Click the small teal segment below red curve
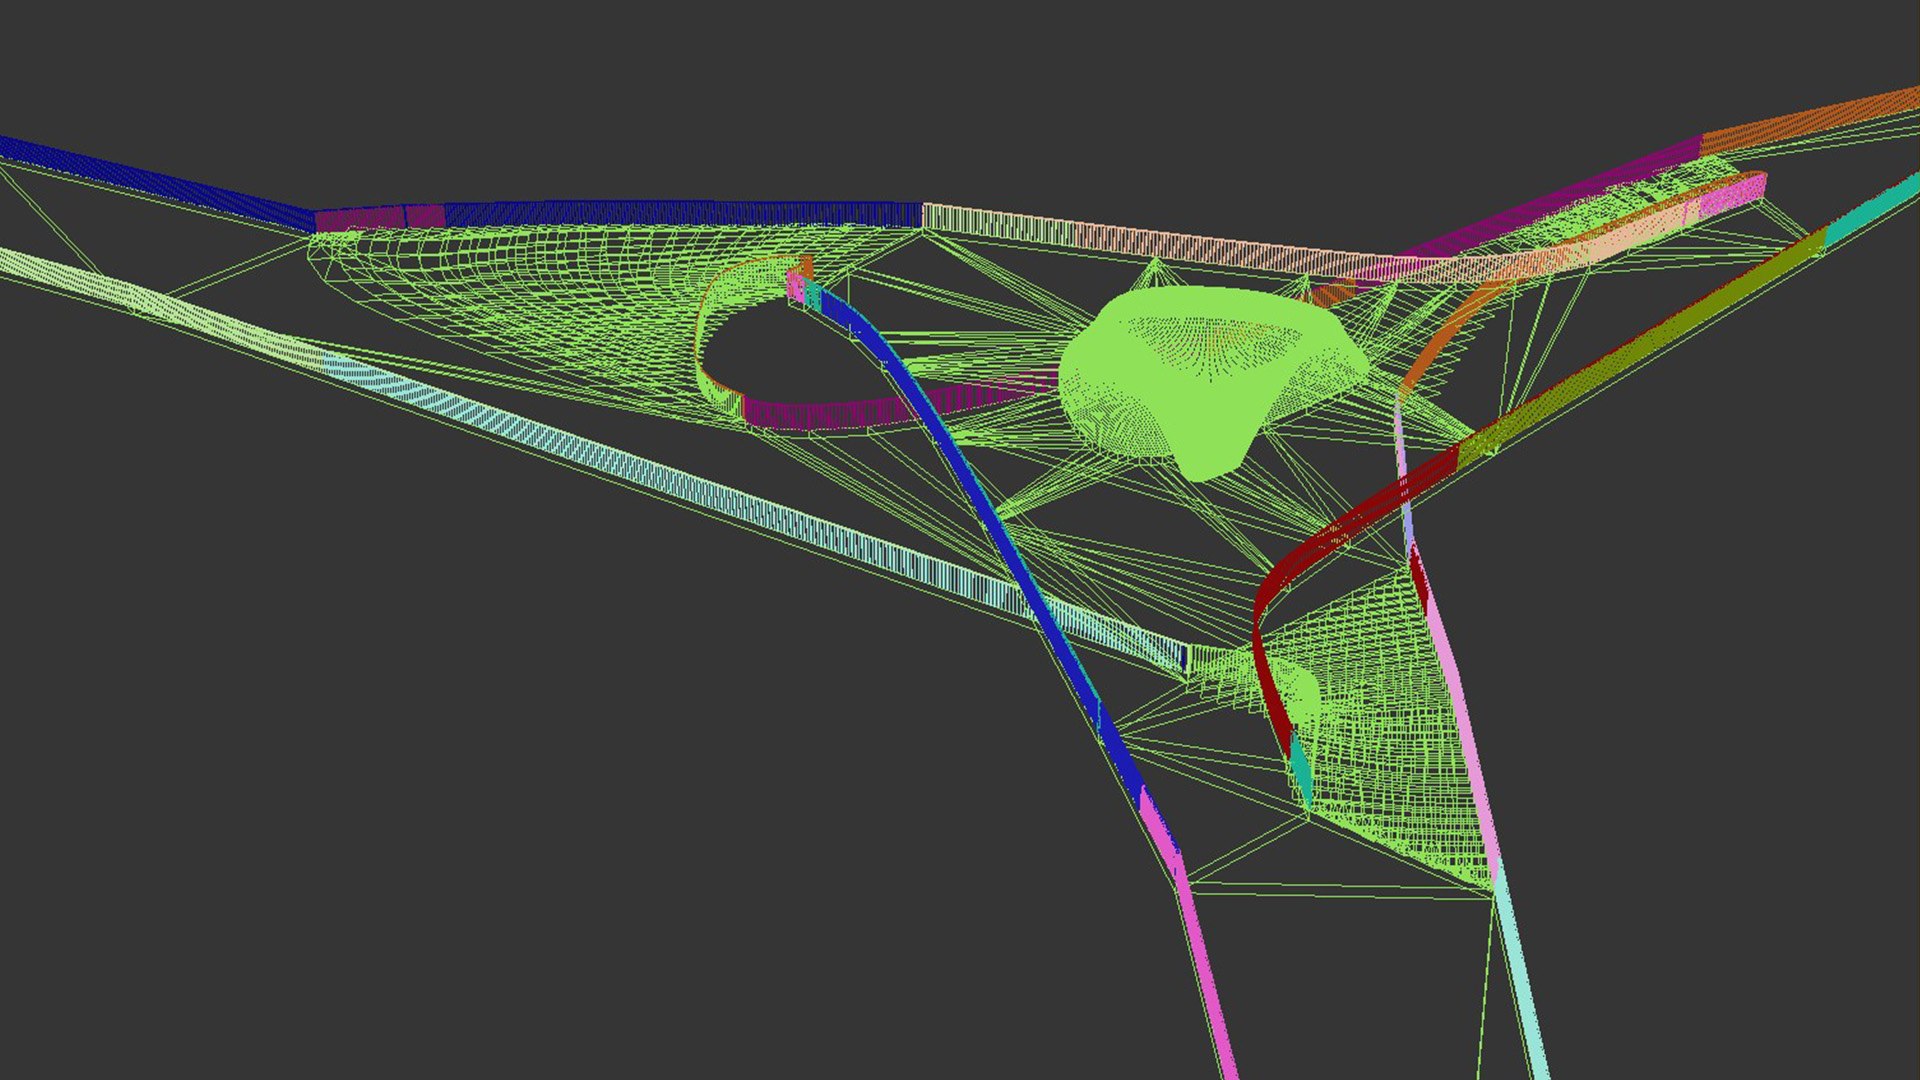1920x1080 pixels. (x=1300, y=768)
